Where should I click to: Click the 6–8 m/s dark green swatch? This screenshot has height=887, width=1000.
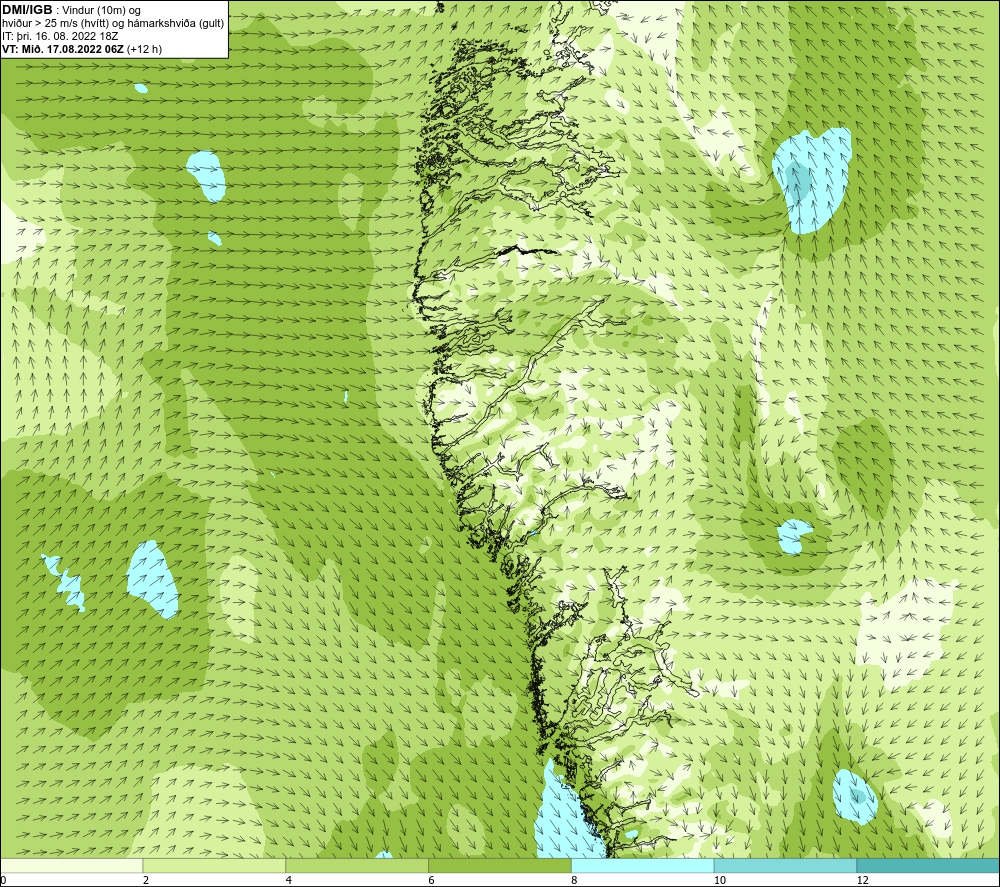click(500, 865)
